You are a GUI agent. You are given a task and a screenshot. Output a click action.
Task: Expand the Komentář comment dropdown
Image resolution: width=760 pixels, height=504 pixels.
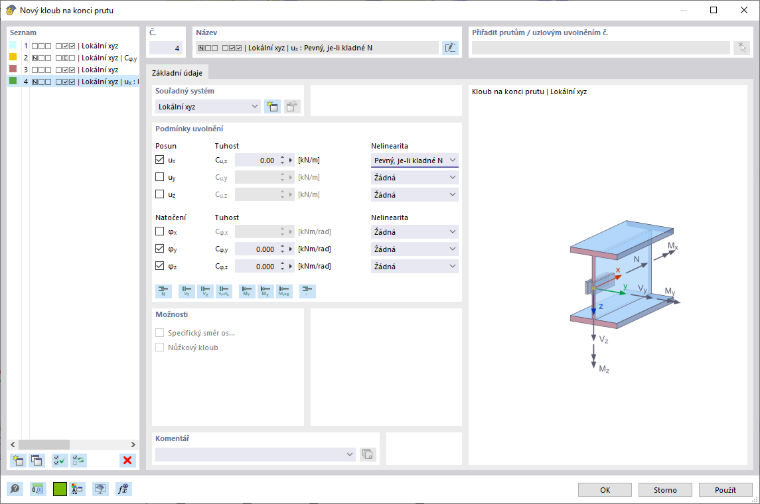[x=349, y=455]
